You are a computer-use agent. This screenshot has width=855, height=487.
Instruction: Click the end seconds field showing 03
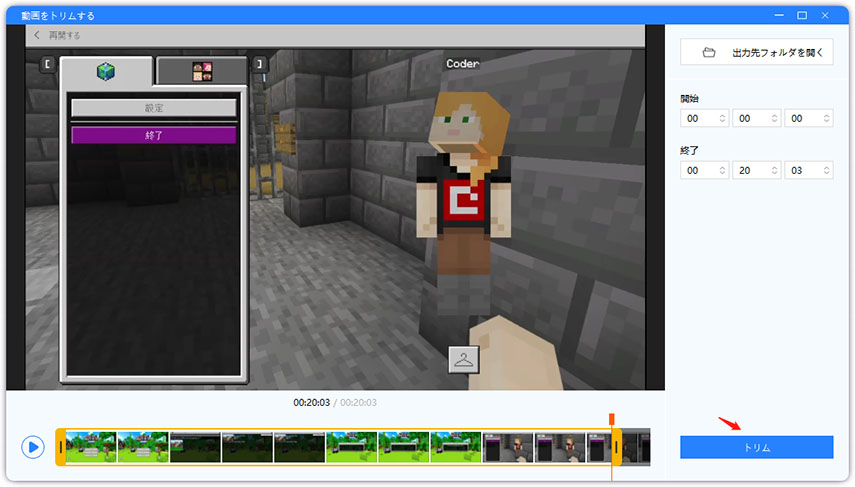[809, 171]
